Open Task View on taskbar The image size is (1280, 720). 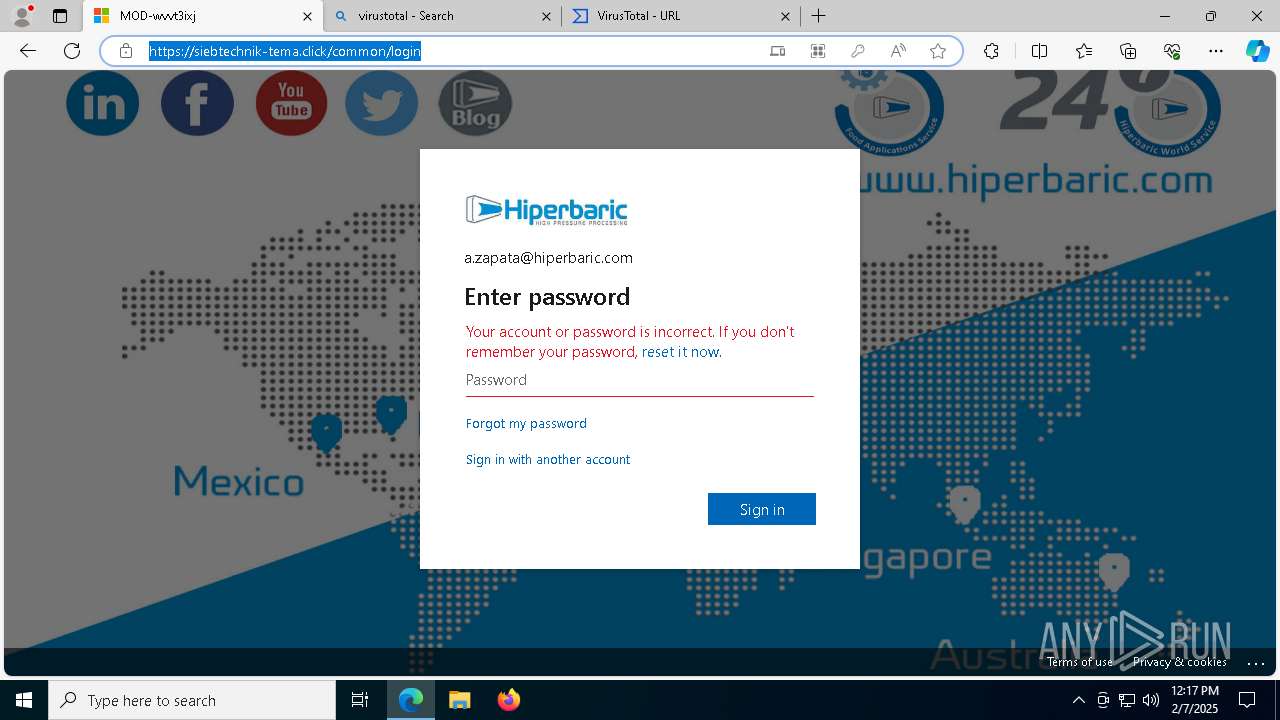click(360, 700)
